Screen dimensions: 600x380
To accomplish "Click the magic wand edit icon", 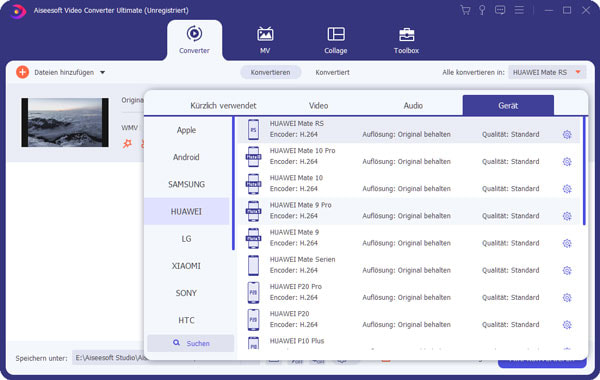I will [x=127, y=144].
